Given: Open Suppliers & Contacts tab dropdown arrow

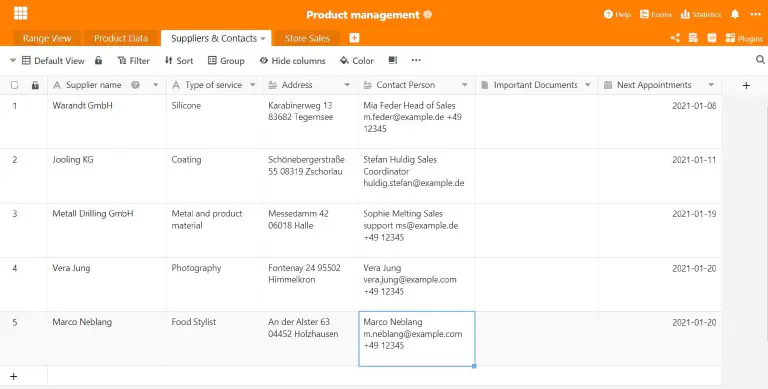Looking at the screenshot, I should [x=263, y=38].
